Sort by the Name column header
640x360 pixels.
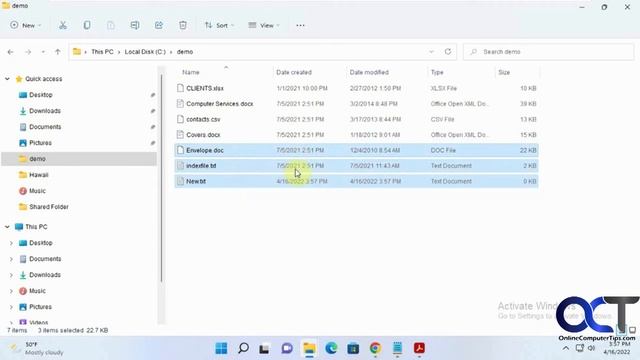click(191, 72)
